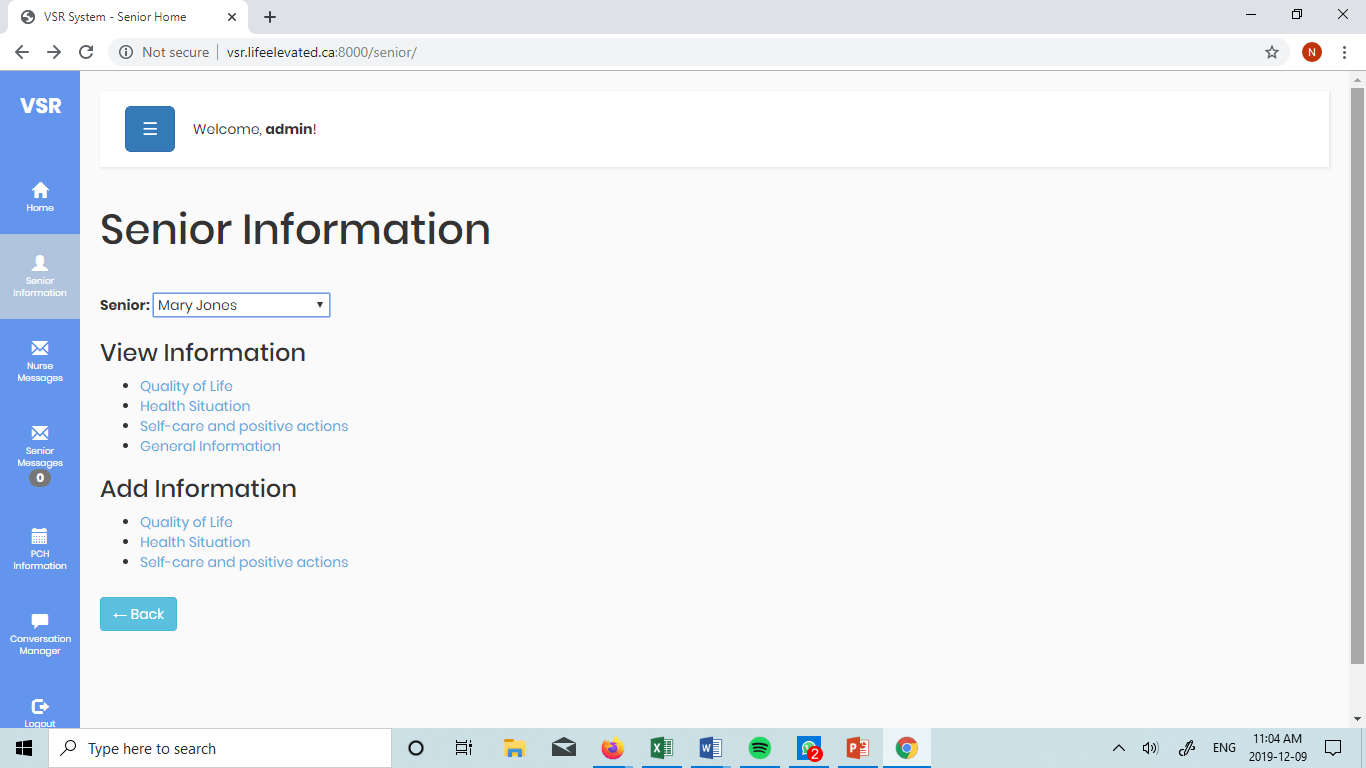The height and width of the screenshot is (768, 1366).
Task: Show hidden system tray icons
Action: click(1119, 748)
